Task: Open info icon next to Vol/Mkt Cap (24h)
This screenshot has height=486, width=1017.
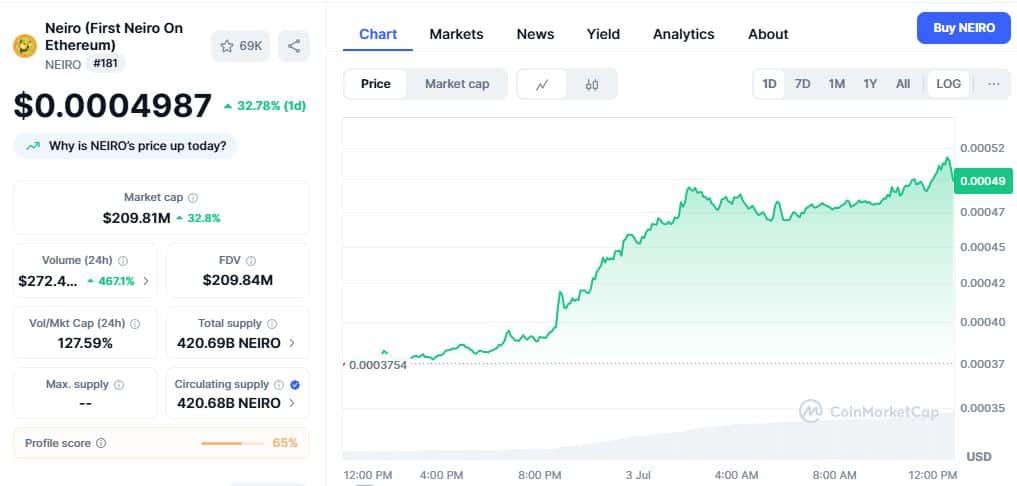Action: tap(135, 324)
